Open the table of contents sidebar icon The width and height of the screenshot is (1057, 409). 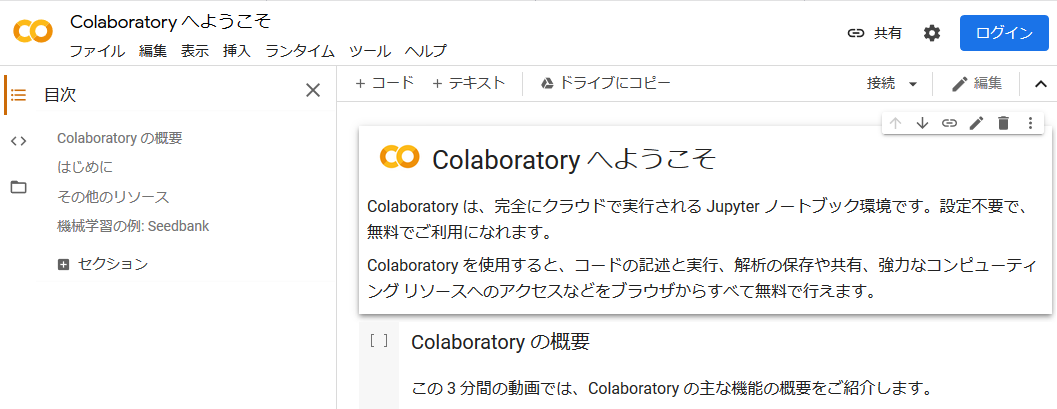tap(18, 95)
